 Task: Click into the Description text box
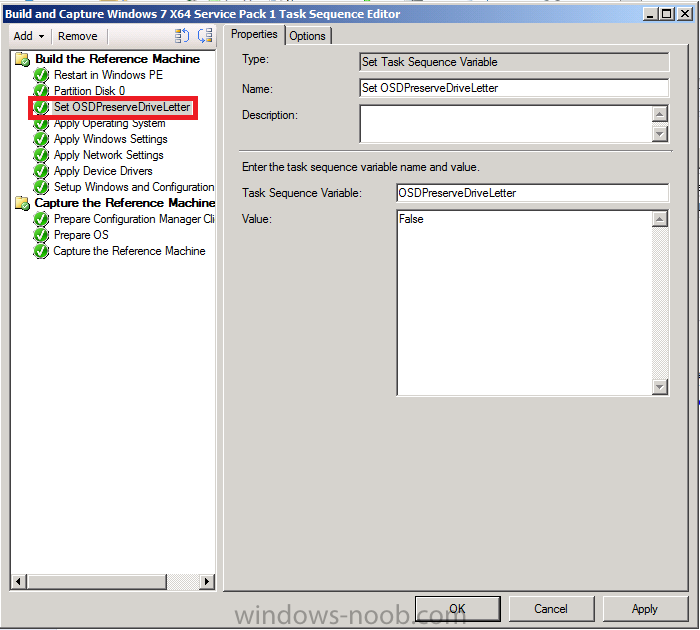point(506,124)
